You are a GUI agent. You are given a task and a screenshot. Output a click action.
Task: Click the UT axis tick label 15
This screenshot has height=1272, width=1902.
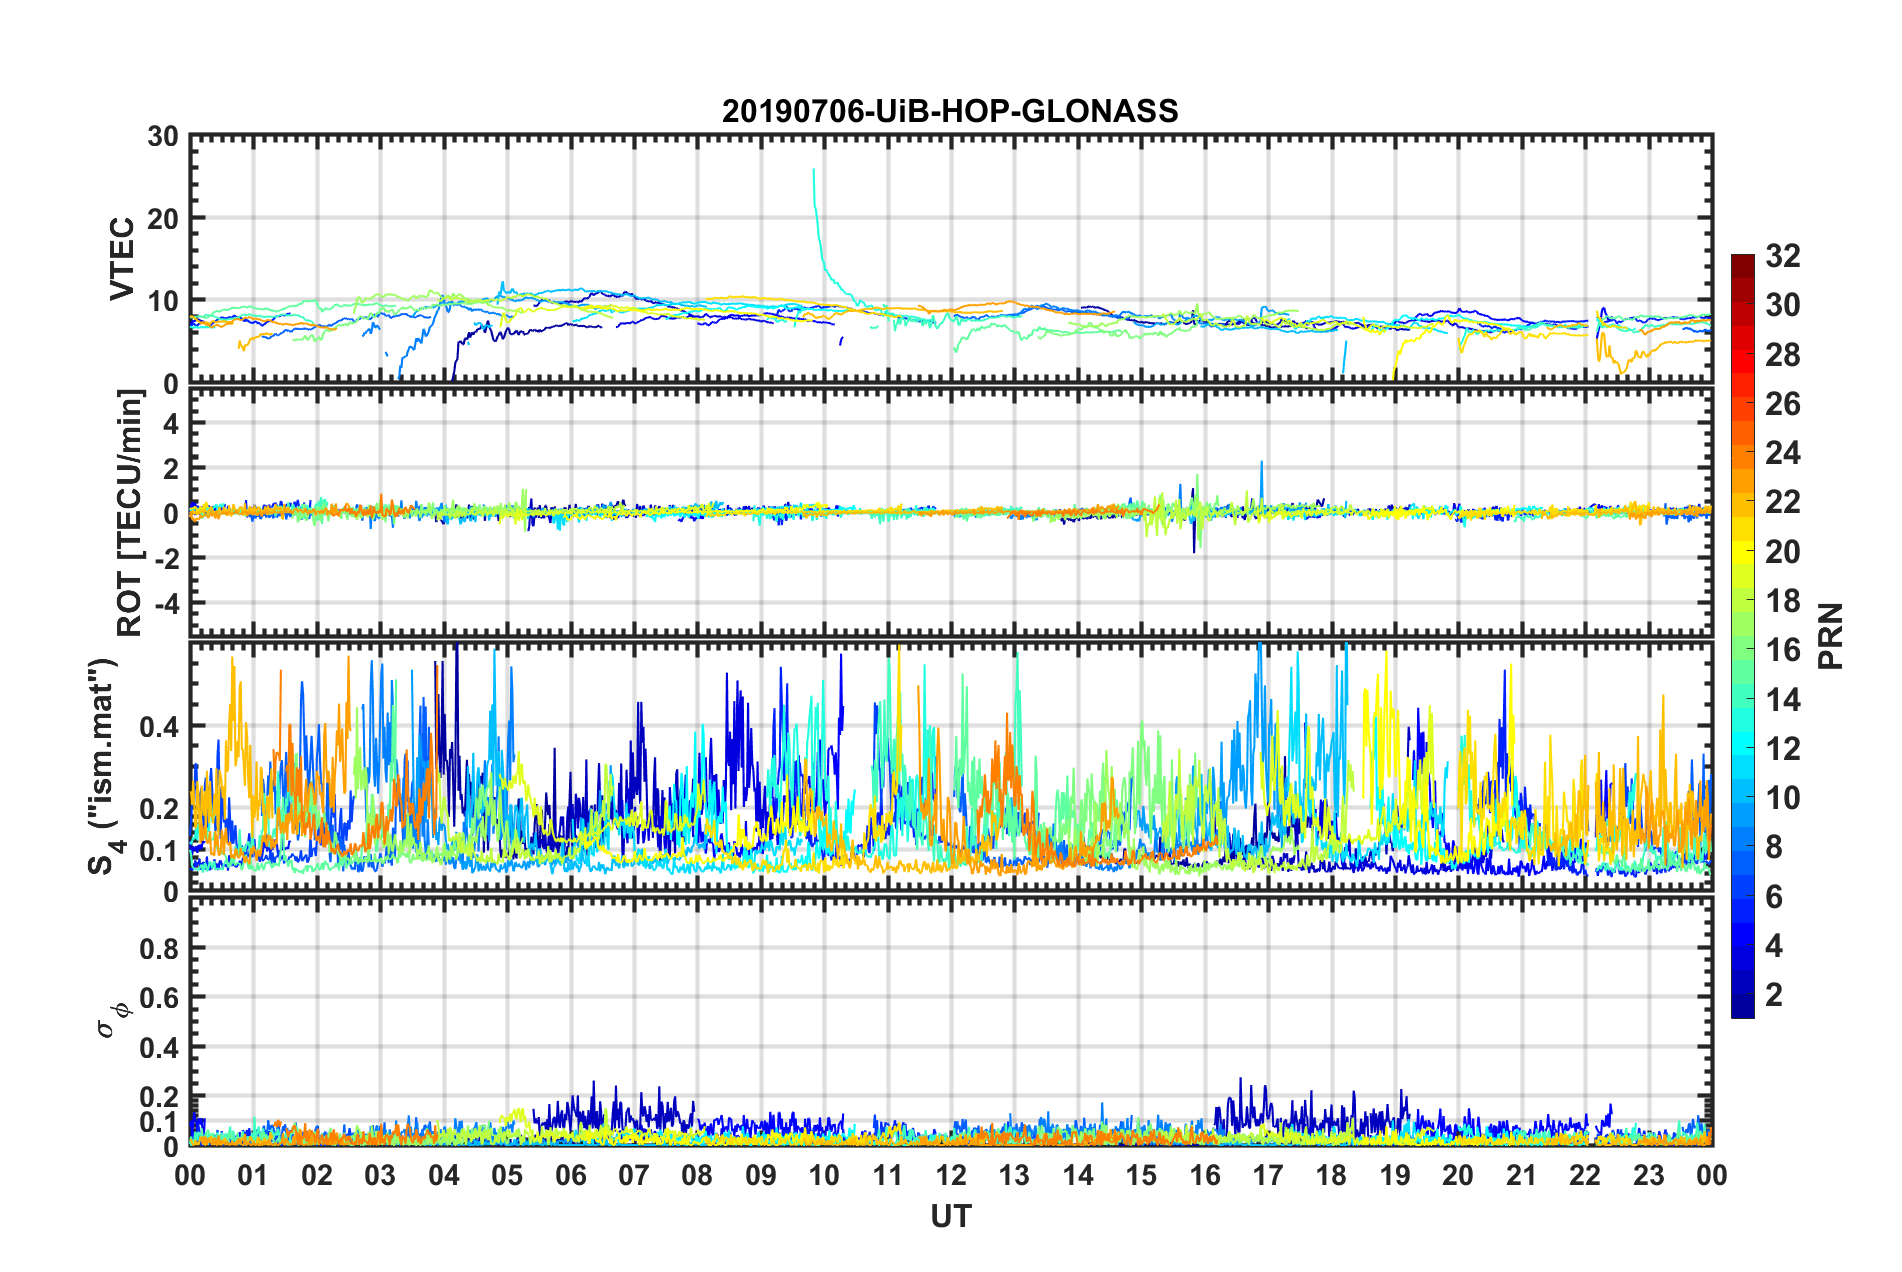click(1141, 1175)
